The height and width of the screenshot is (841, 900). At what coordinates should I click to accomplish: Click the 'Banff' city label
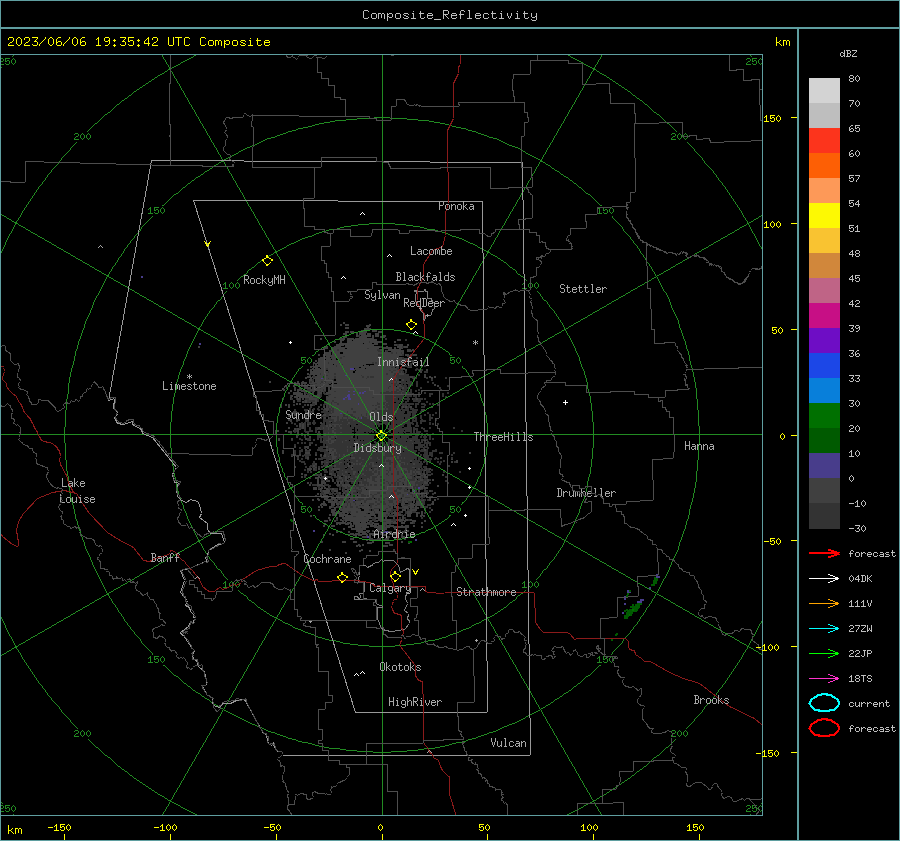[x=165, y=557]
